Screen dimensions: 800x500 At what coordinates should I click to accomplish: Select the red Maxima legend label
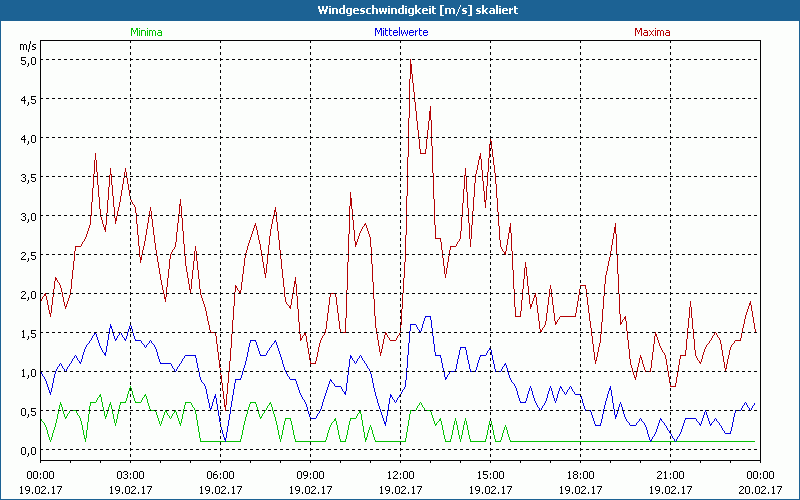point(652,32)
